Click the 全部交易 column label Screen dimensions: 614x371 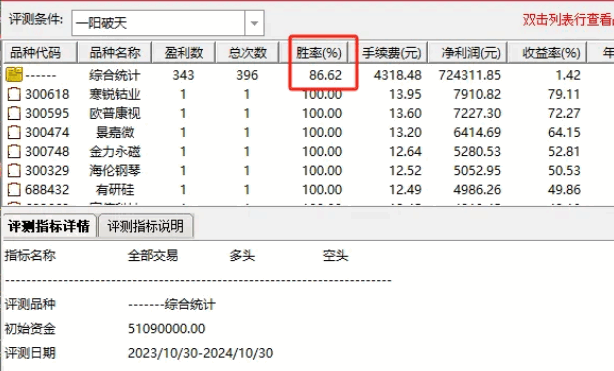(153, 256)
